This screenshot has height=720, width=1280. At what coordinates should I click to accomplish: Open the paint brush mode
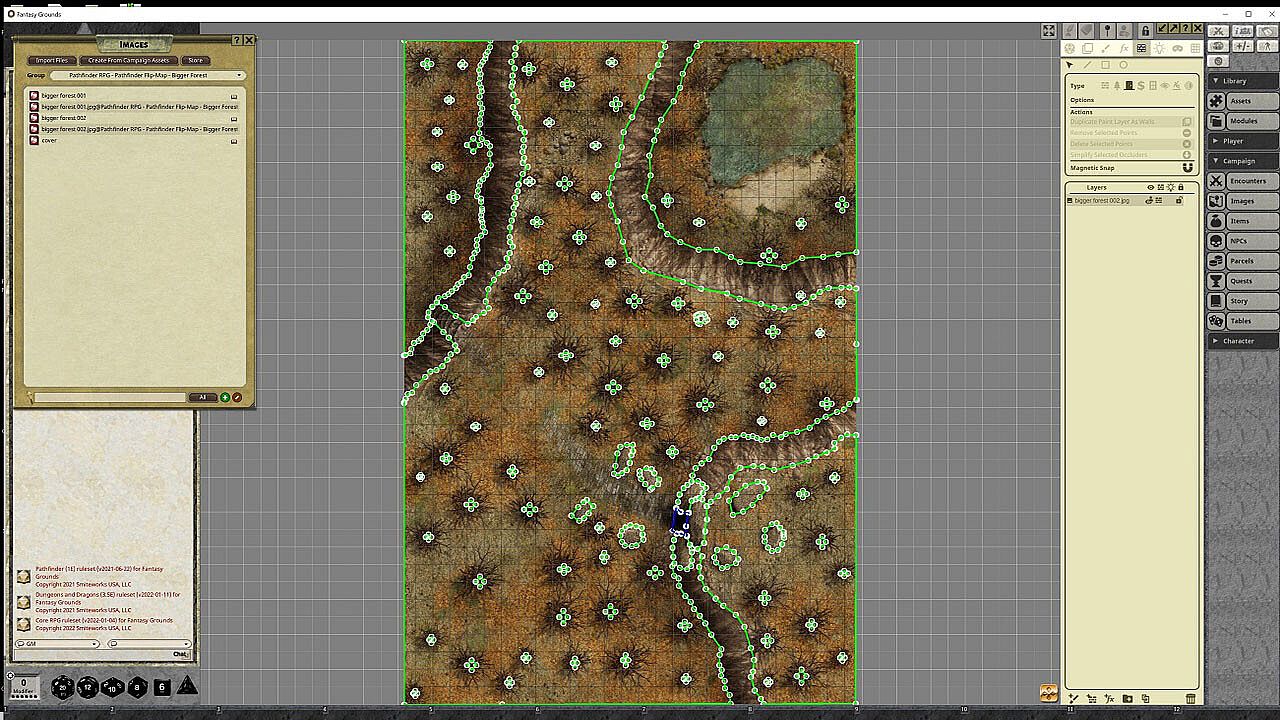pyautogui.click(x=1105, y=48)
